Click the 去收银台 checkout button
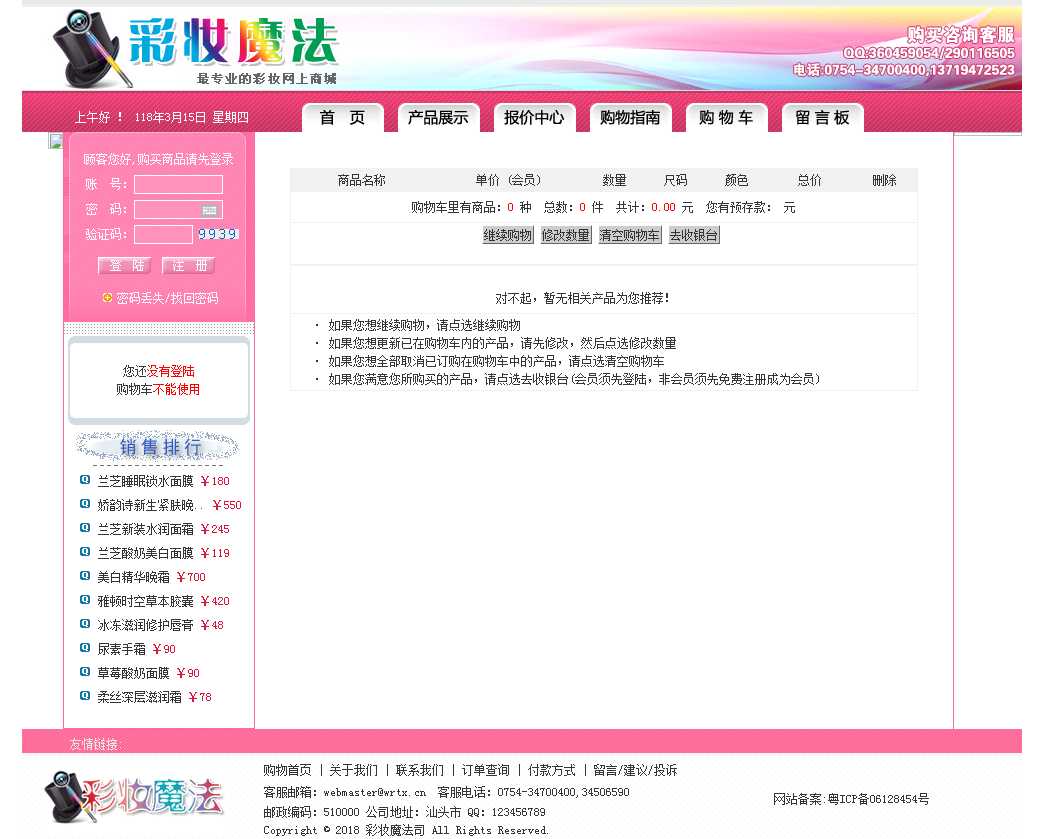Viewport: 1043px width, 839px height. 693,235
